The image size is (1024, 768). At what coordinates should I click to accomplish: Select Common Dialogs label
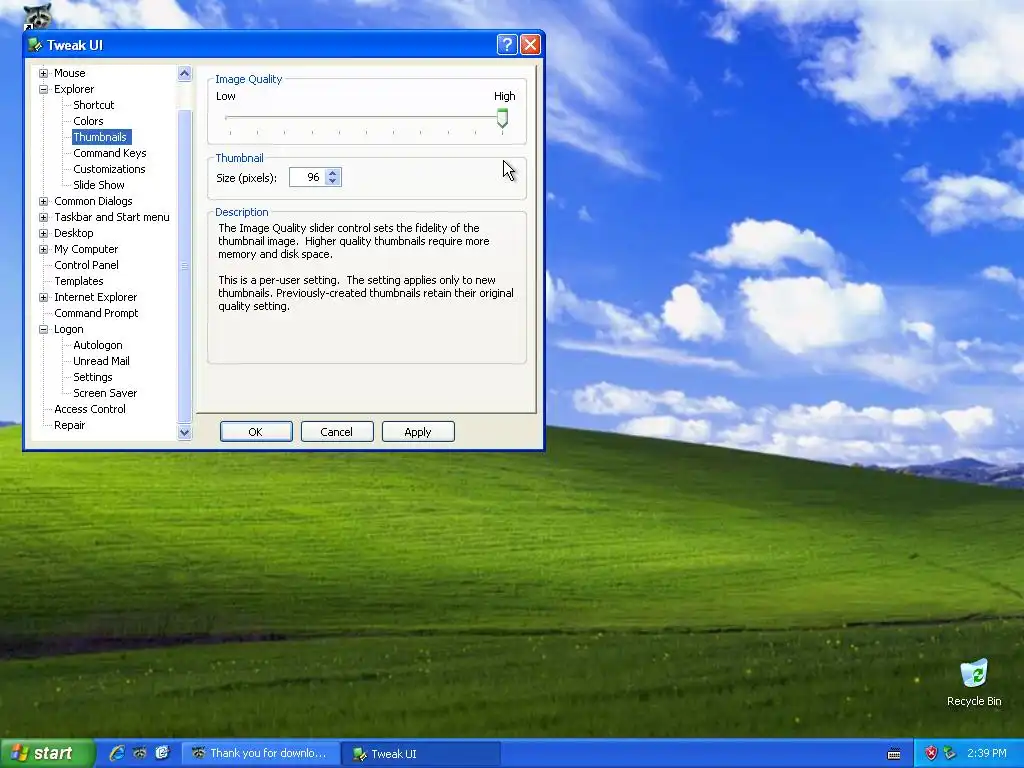(93, 201)
